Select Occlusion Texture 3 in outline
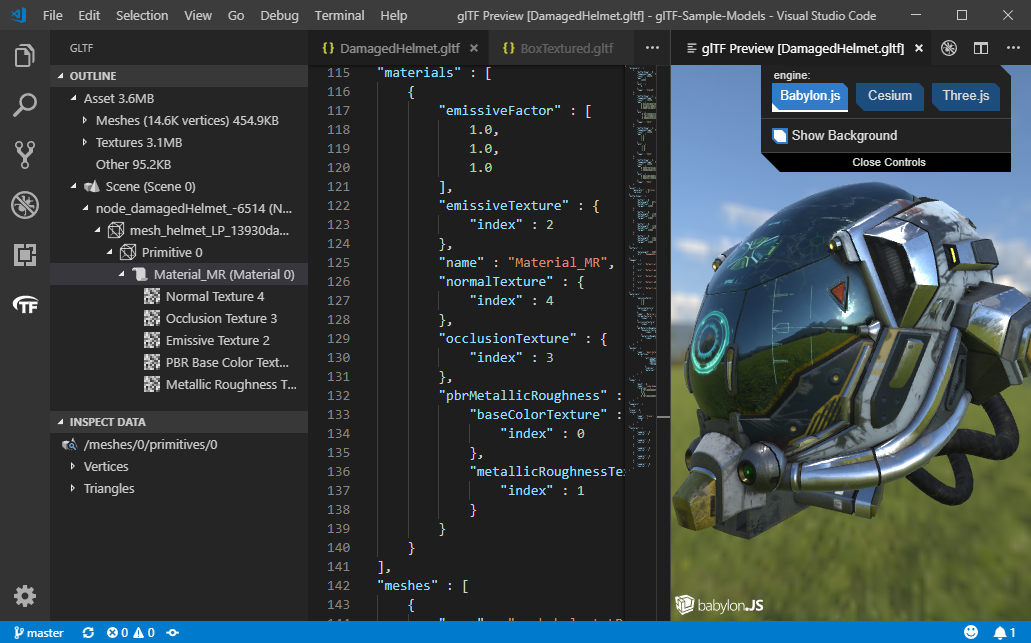The width and height of the screenshot is (1031, 643). [221, 319]
